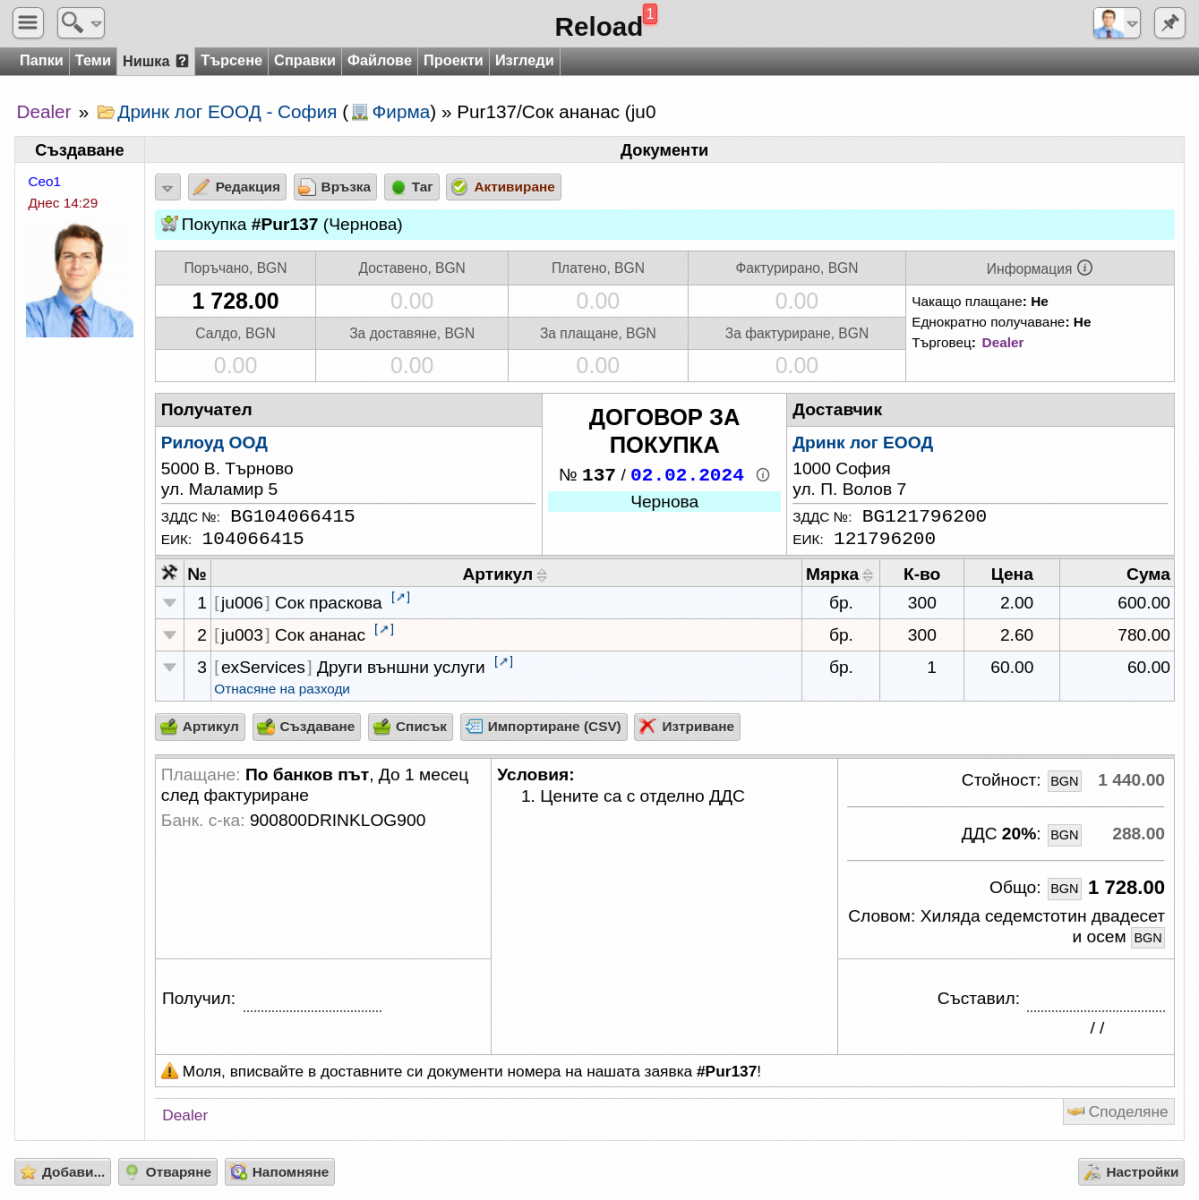Click the pin icon at top right
The width and height of the screenshot is (1199, 1200).
click(x=1169, y=22)
